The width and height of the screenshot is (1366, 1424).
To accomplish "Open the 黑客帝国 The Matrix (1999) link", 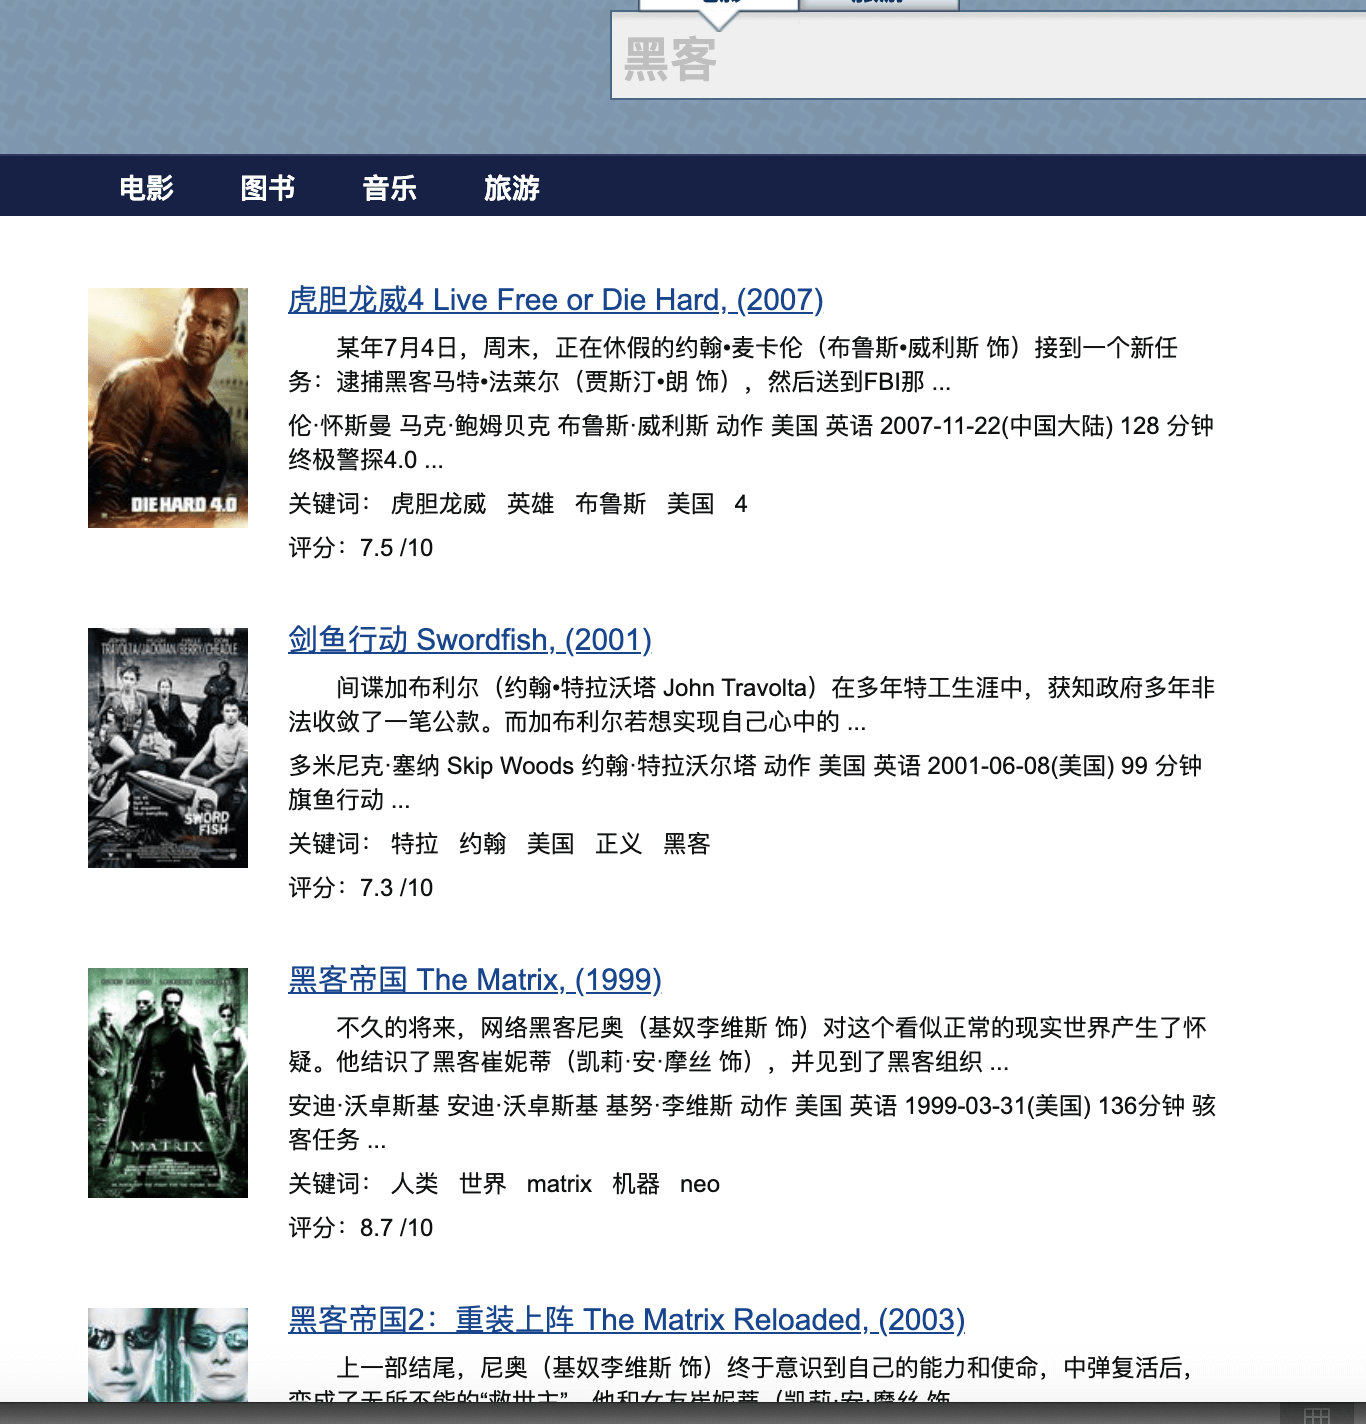I will [x=474, y=980].
